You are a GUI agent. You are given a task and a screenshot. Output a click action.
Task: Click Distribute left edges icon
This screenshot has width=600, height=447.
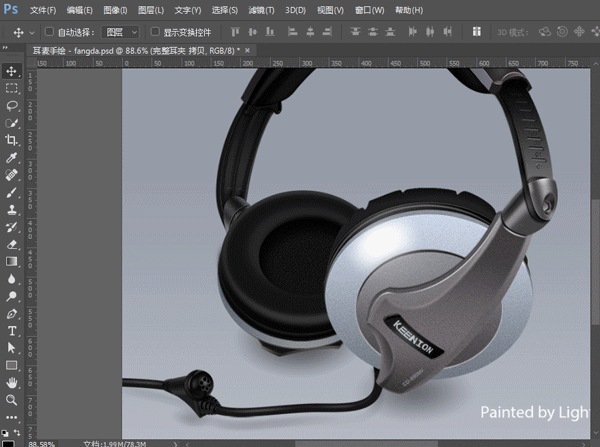pos(412,32)
